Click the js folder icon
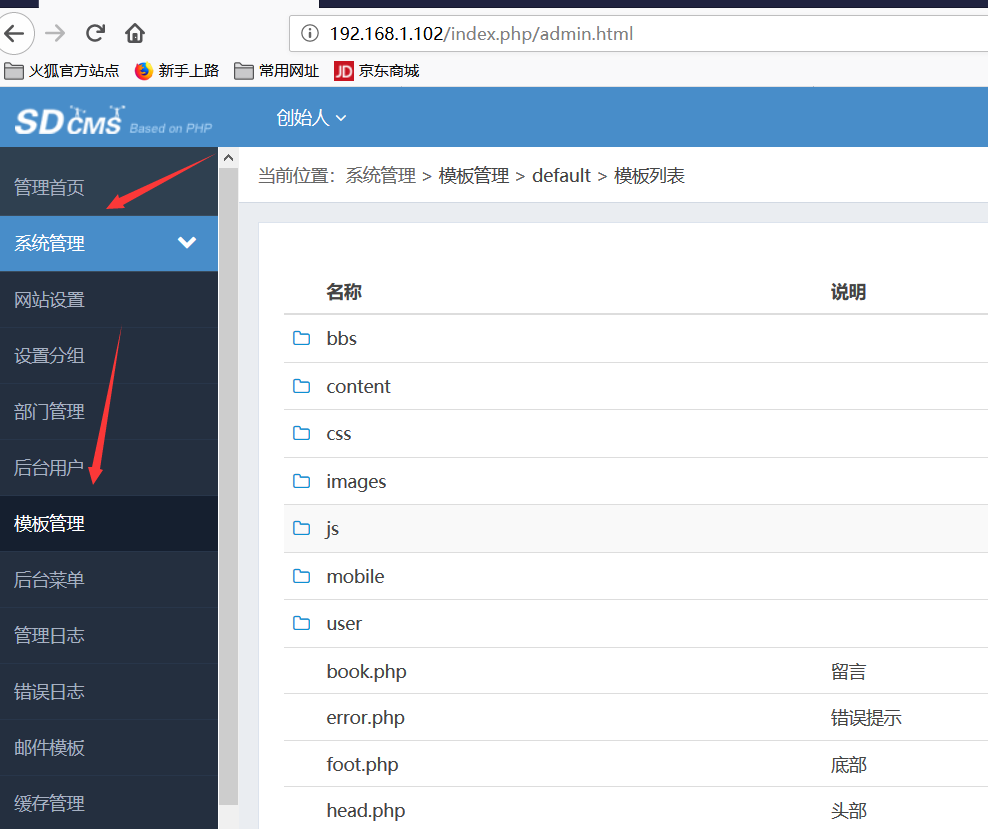The image size is (988, 829). click(x=302, y=529)
